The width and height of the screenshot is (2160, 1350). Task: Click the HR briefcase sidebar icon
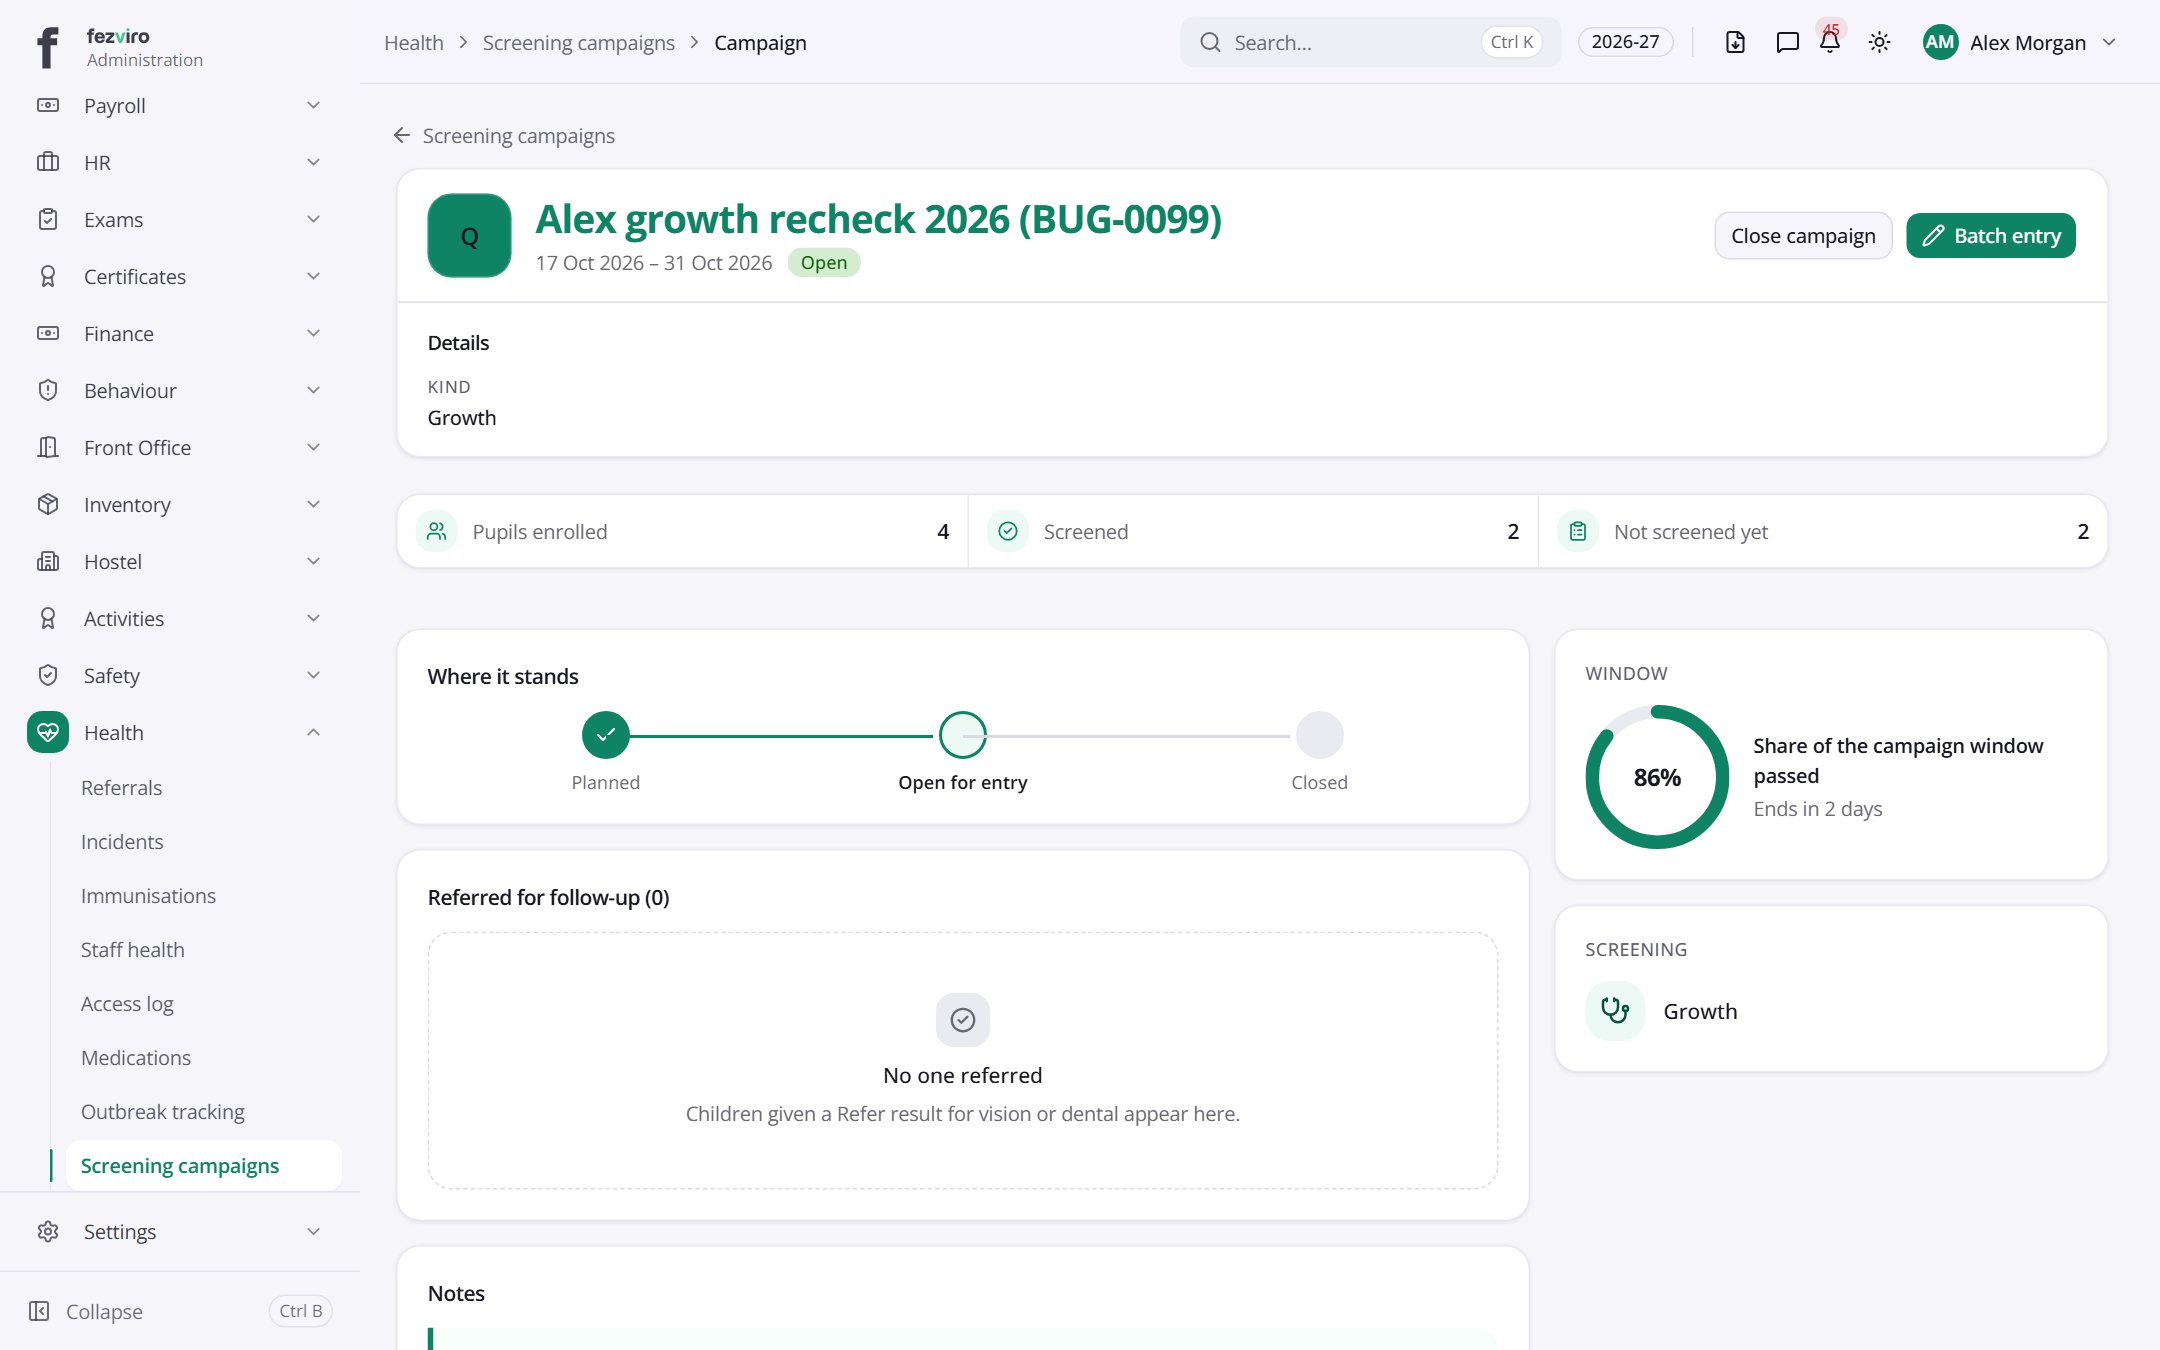(48, 162)
